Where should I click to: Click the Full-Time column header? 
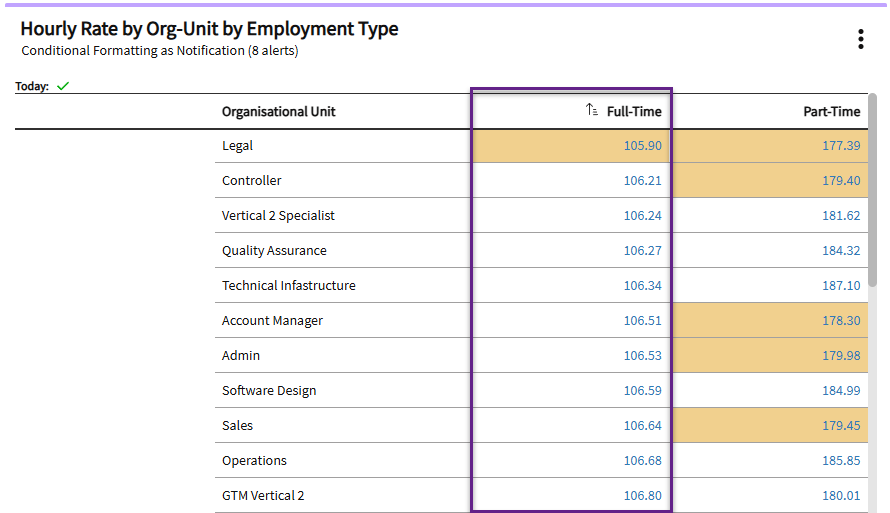[x=634, y=112]
